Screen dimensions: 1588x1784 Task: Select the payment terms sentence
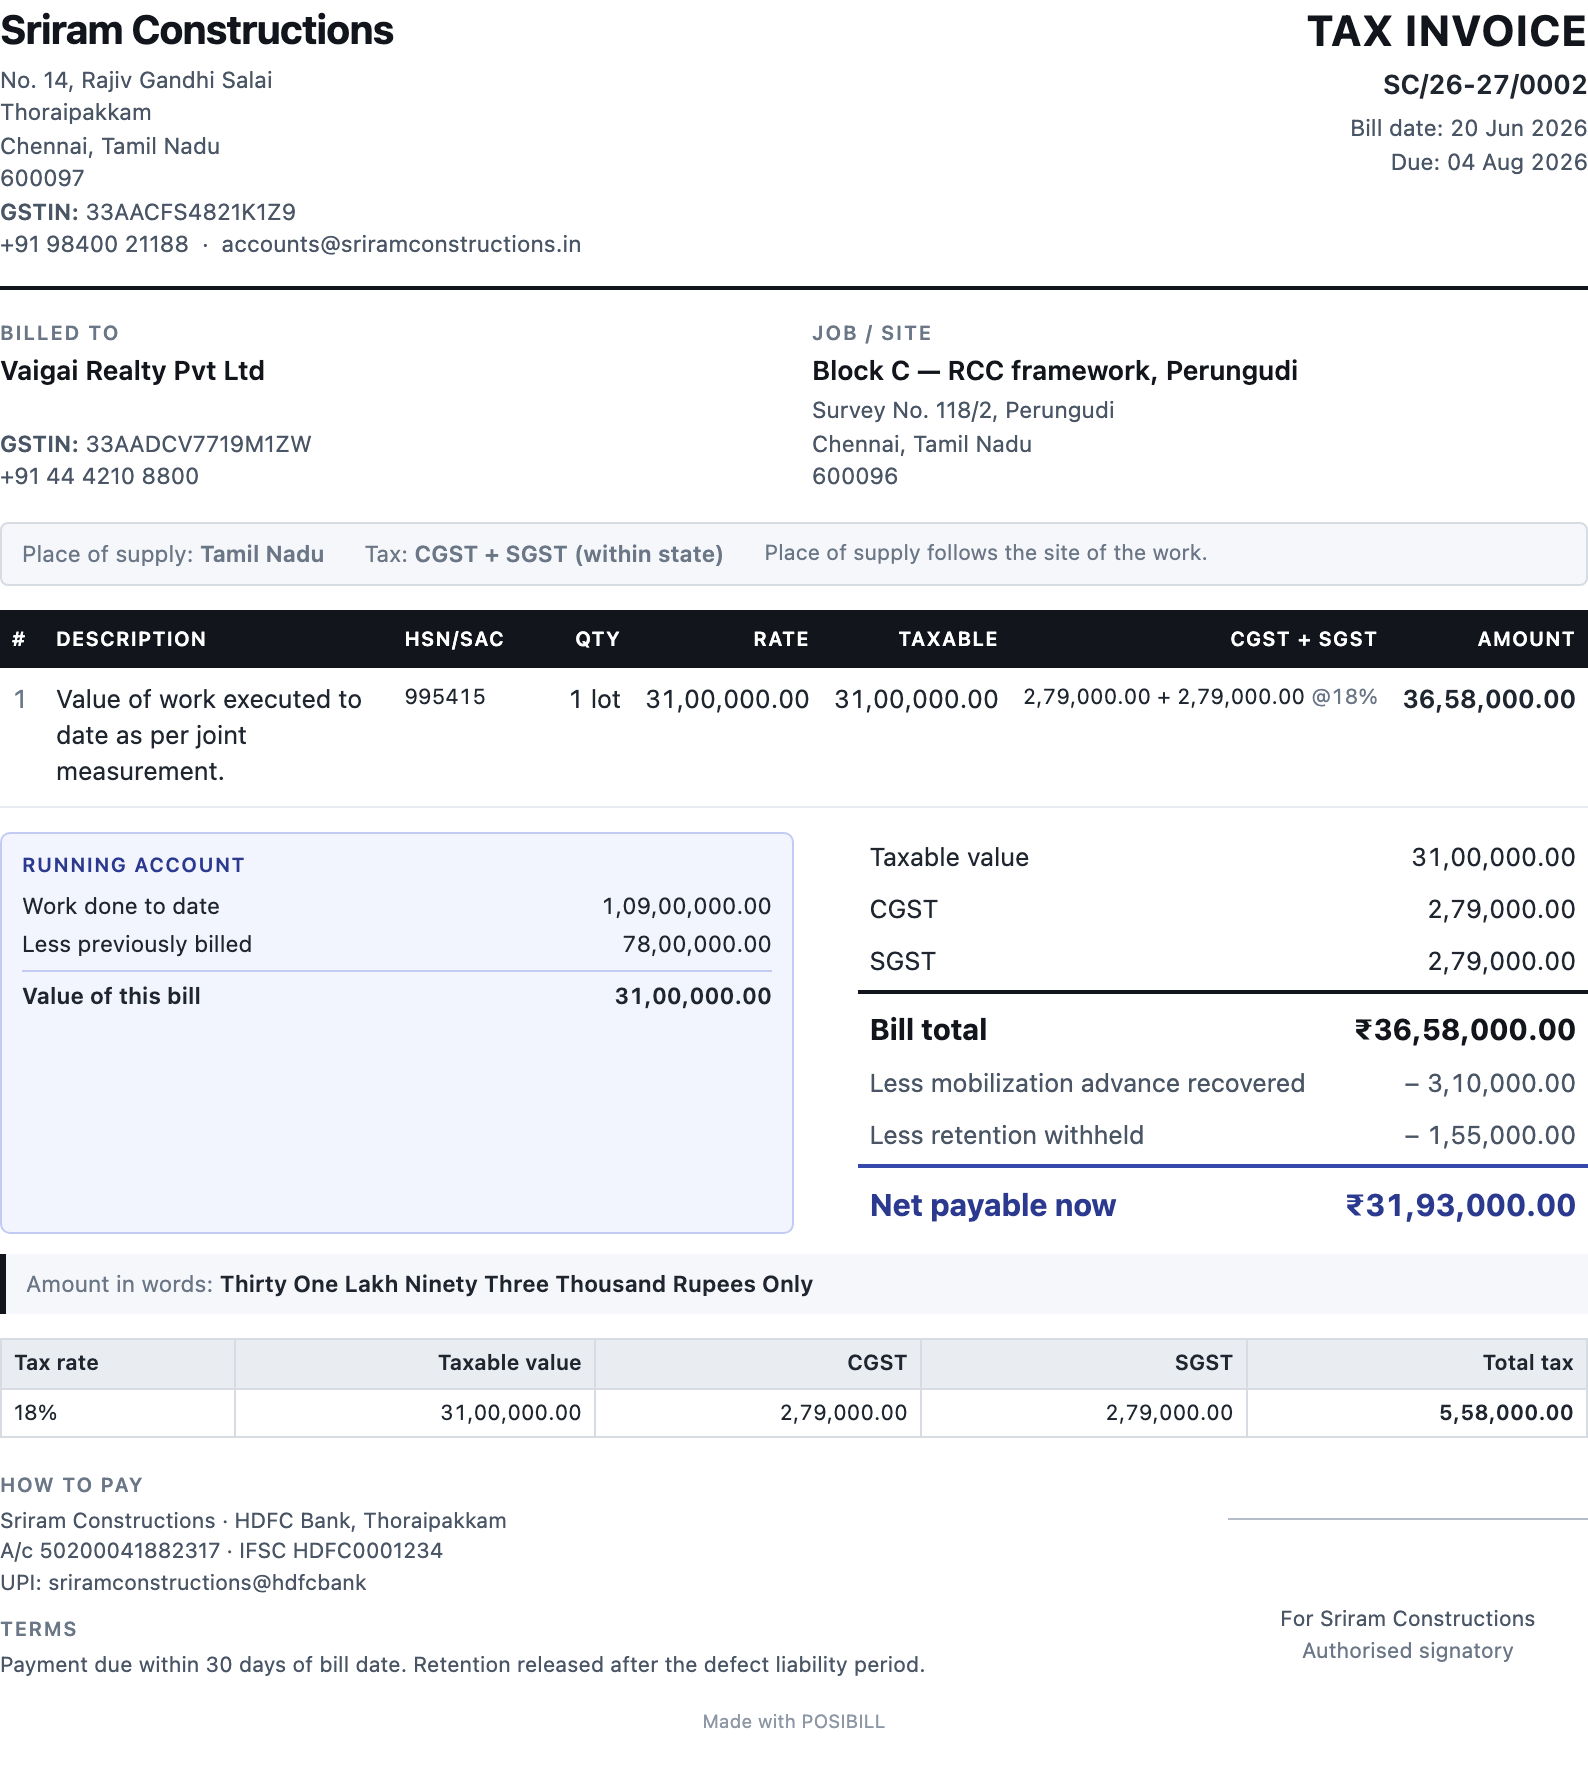pos(462,1665)
